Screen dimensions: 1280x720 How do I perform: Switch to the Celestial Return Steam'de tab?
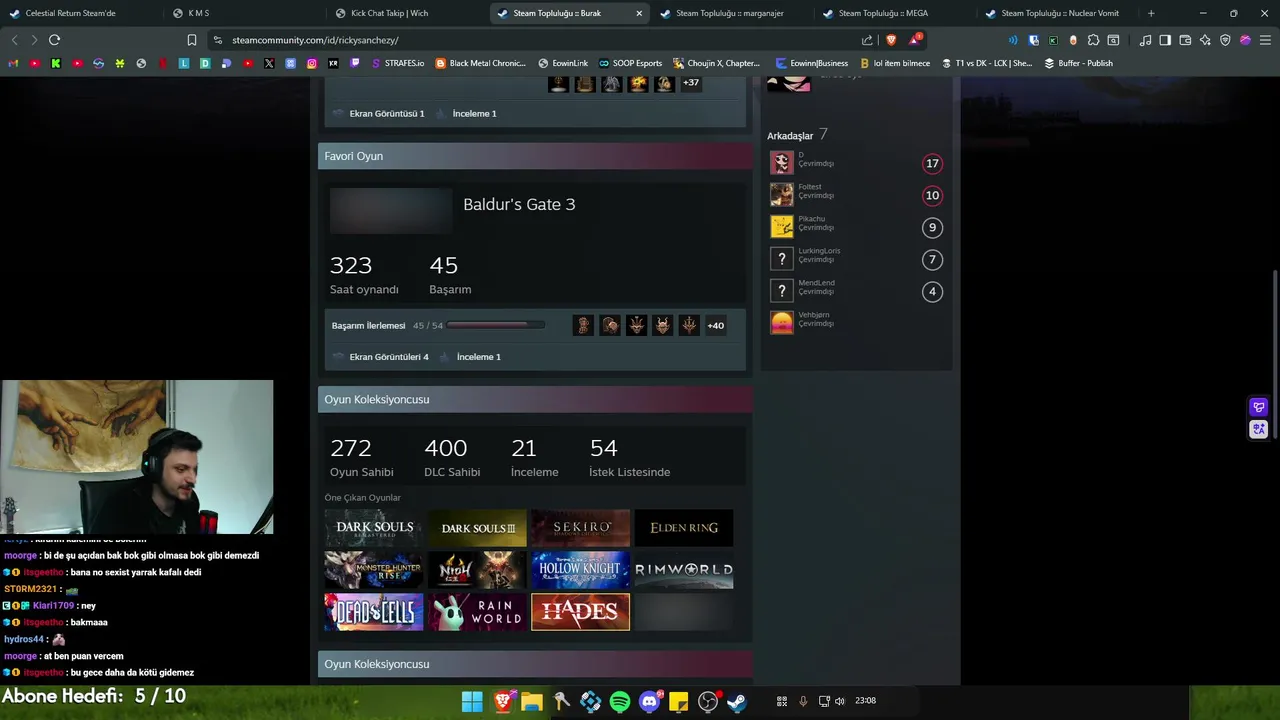[x=81, y=13]
